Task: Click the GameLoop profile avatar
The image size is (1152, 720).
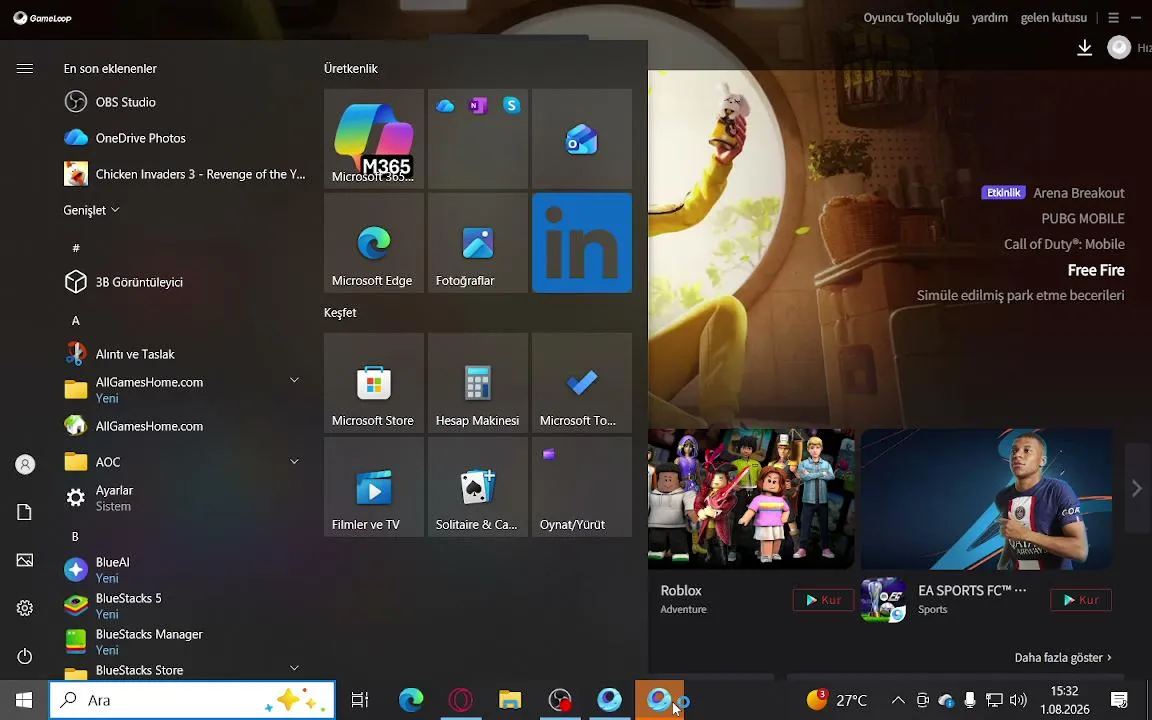Action: click(x=1119, y=48)
